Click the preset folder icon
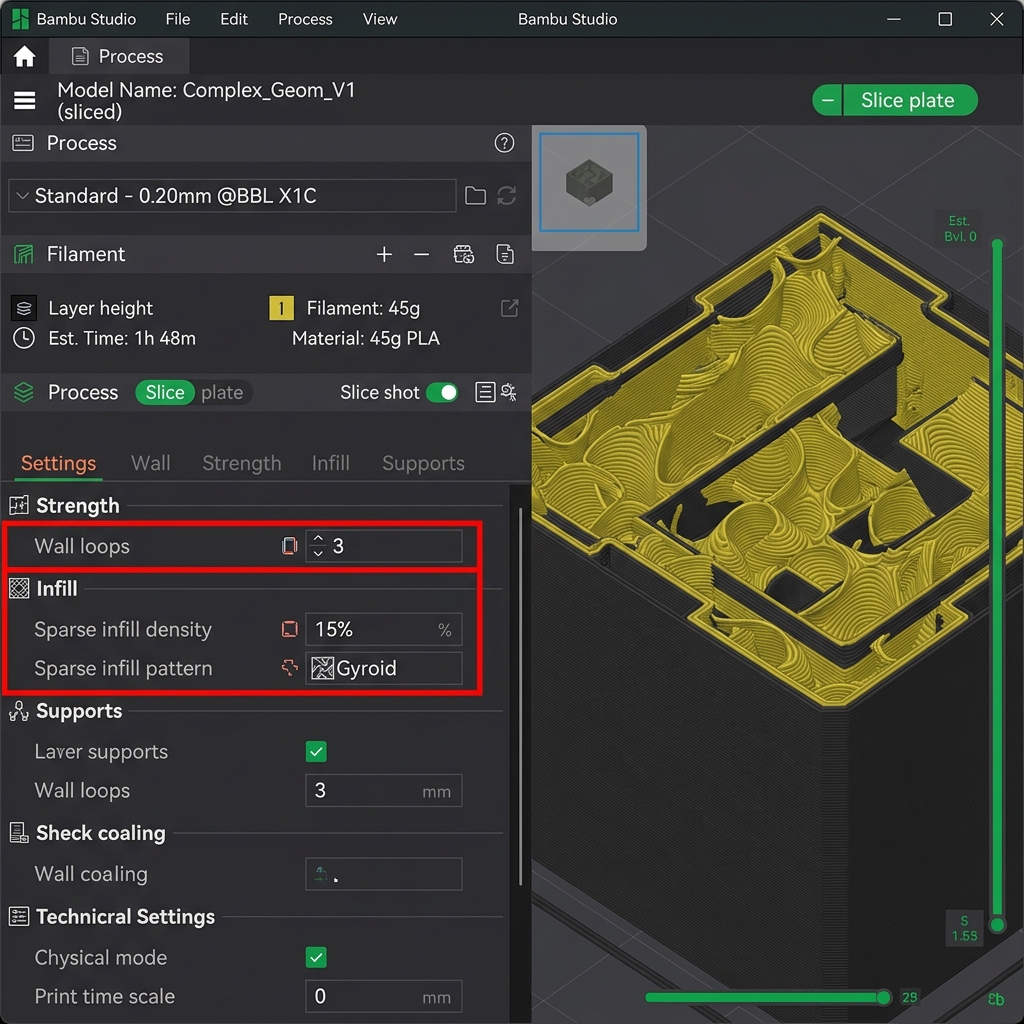Screen dimensions: 1024x1024 coord(475,195)
